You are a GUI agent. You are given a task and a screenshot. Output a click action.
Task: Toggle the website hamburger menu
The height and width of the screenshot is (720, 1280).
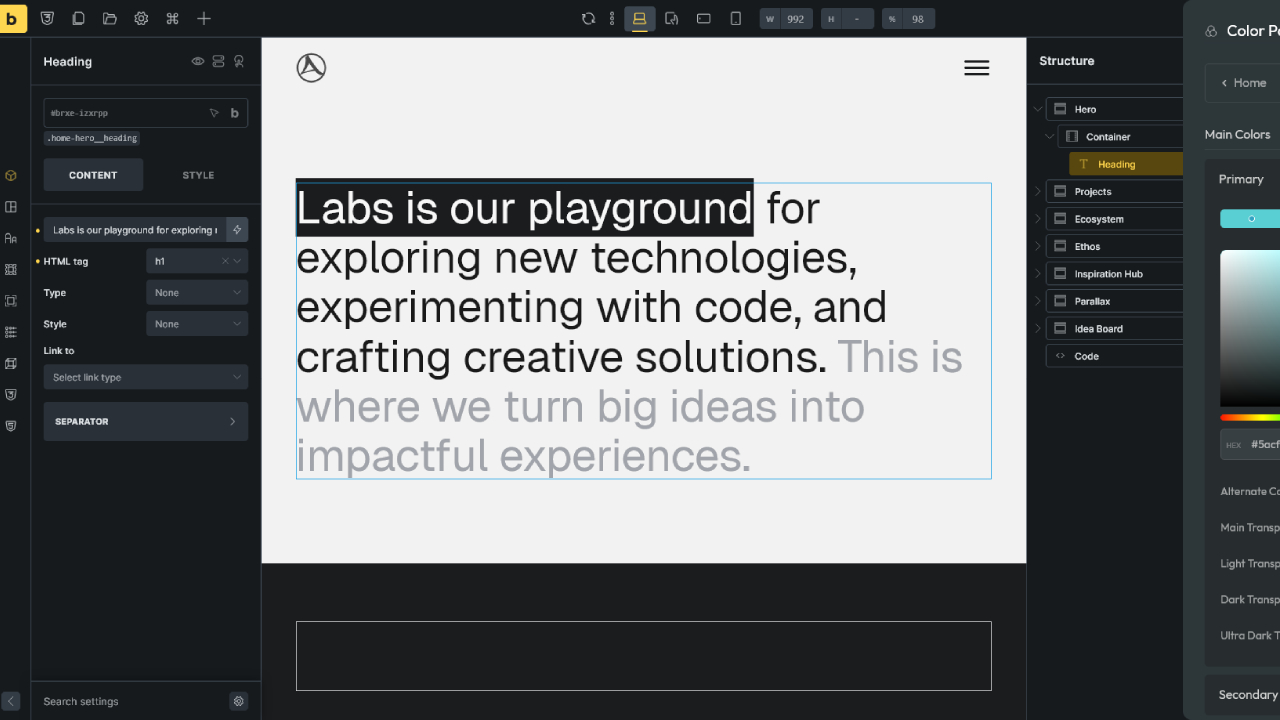coord(977,68)
